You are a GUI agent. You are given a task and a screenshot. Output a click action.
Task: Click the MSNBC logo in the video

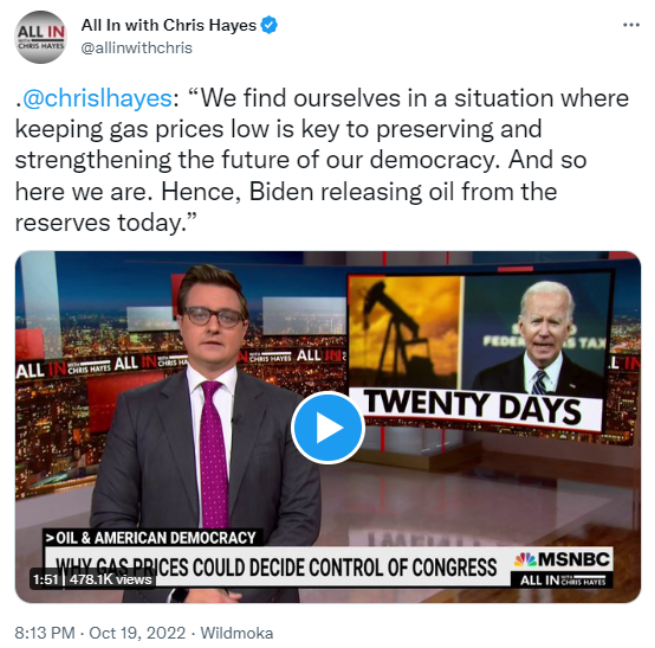561,560
